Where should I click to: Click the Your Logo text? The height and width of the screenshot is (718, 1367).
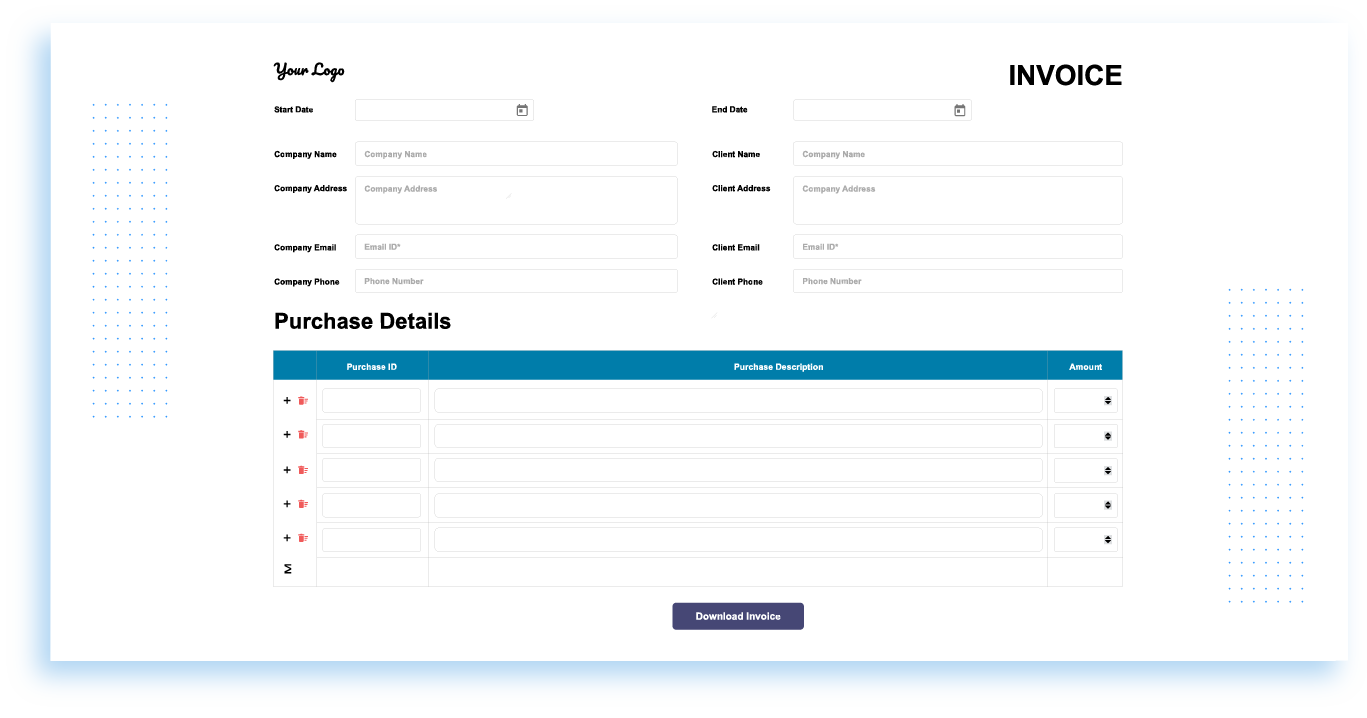pos(310,70)
